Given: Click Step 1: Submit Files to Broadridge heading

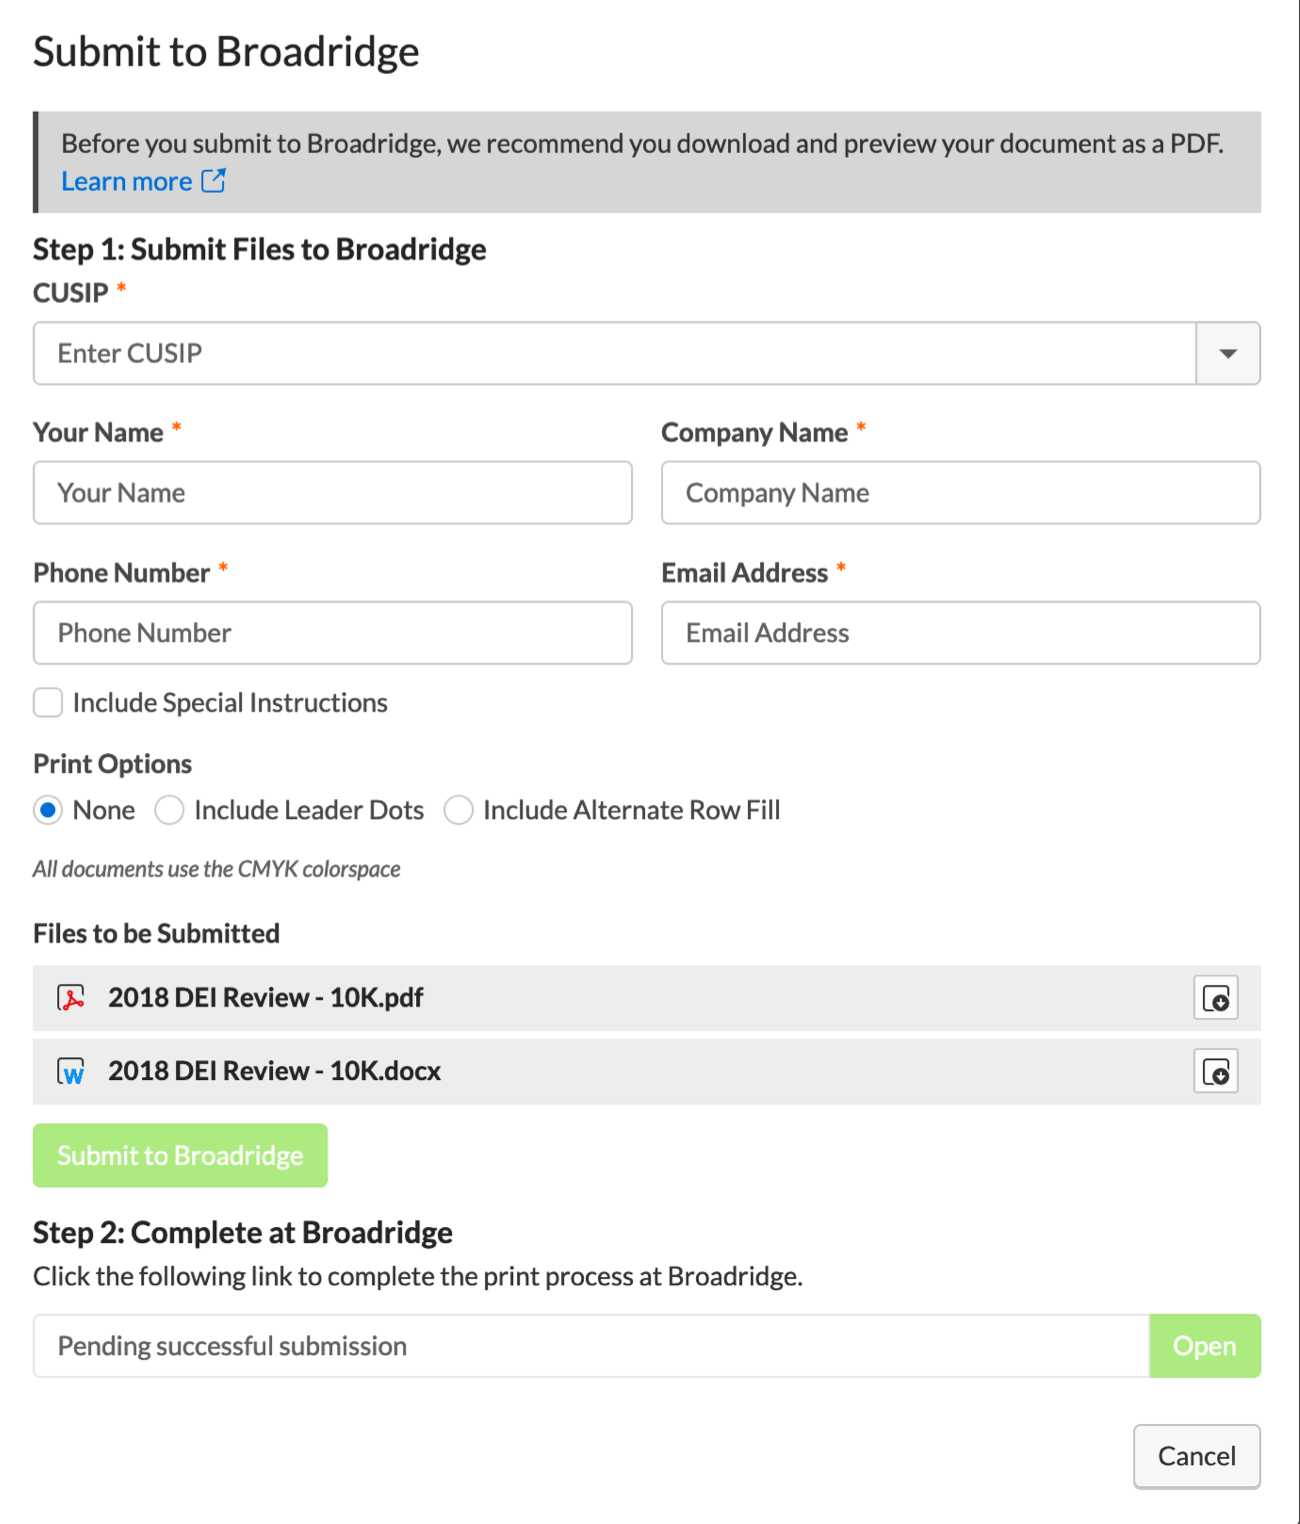Looking at the screenshot, I should point(260,249).
